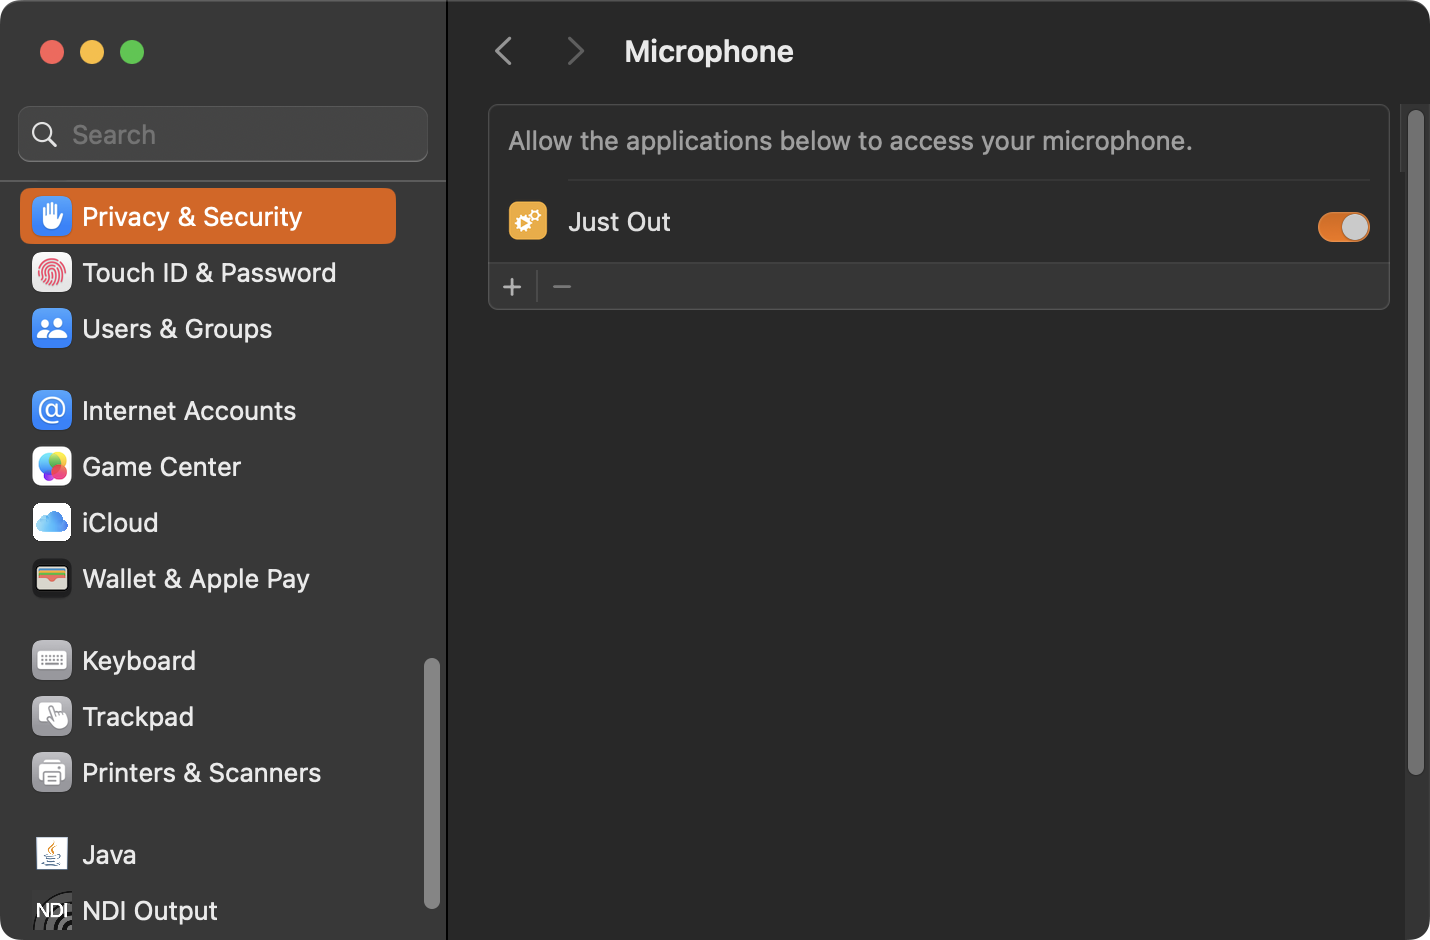The image size is (1430, 940).
Task: Select Trackpad settings entry
Action: (208, 716)
